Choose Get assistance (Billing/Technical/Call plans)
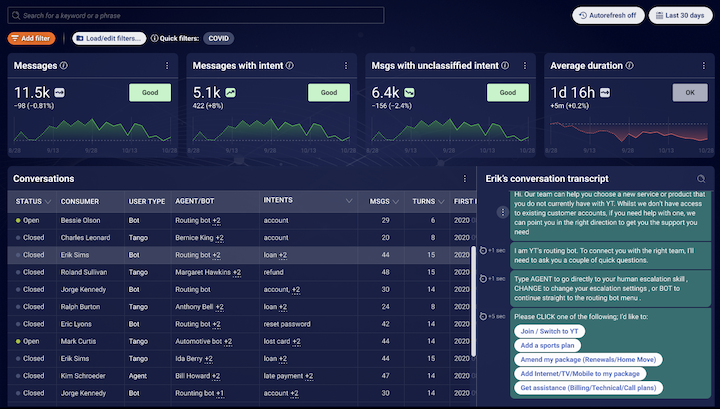 (588, 387)
